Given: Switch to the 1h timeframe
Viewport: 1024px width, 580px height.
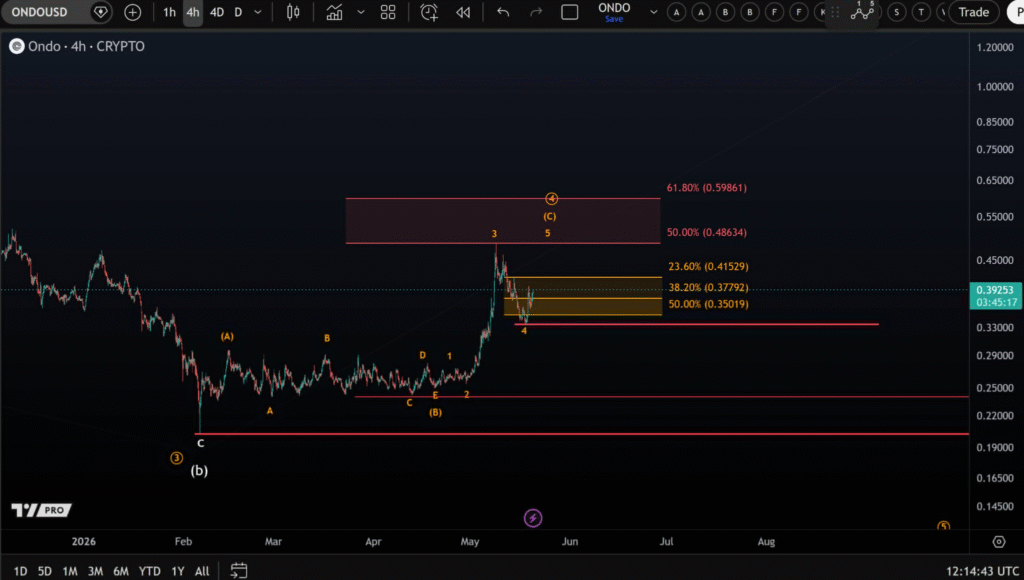Looking at the screenshot, I should (169, 12).
